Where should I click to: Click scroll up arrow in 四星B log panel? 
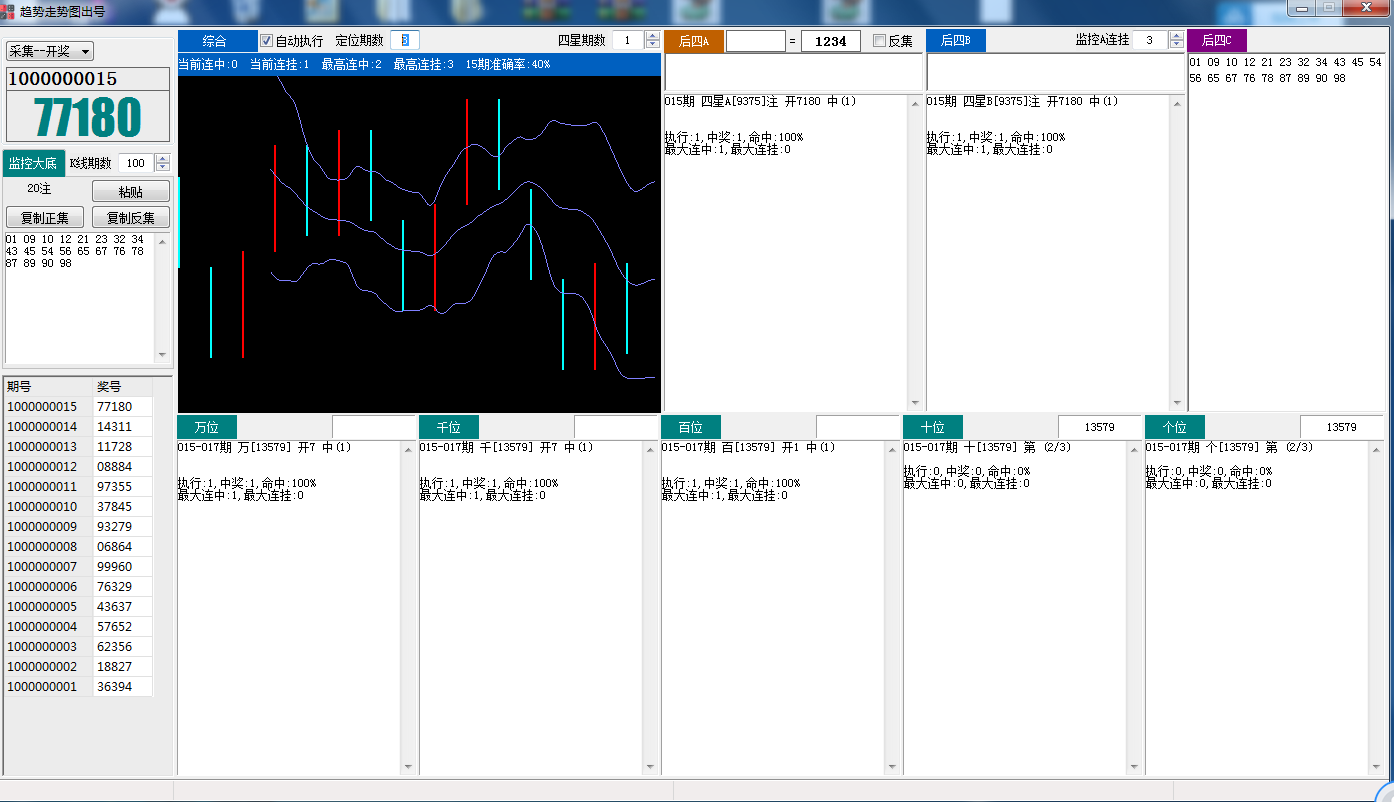click(x=1176, y=103)
